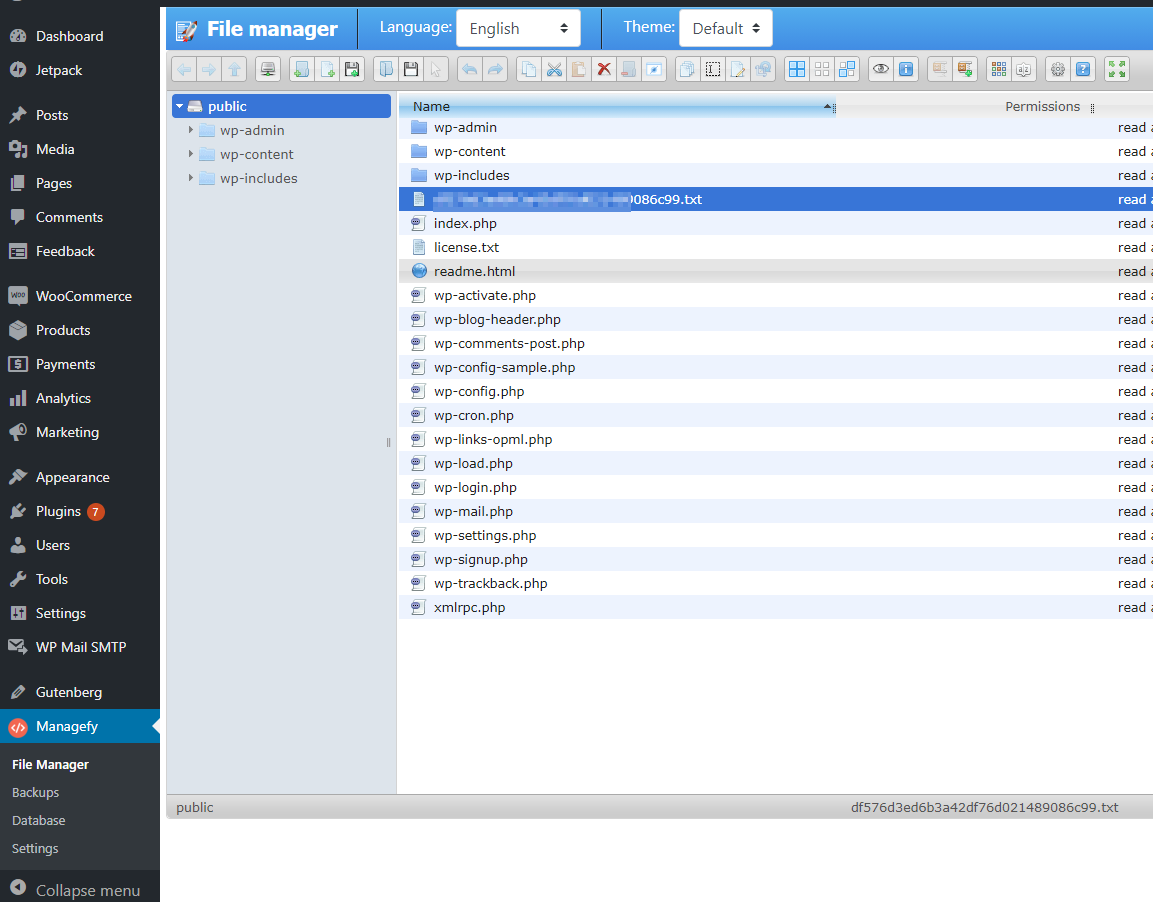Image resolution: width=1153 pixels, height=902 pixels.
Task: Click the undo arrow icon
Action: [x=469, y=70]
